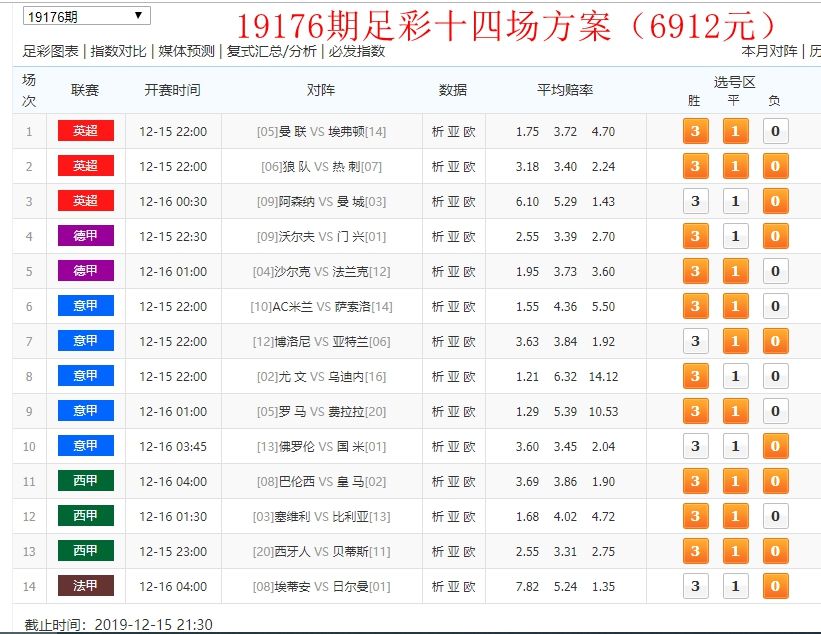Click team name 皇马 in match 11

tap(350, 482)
